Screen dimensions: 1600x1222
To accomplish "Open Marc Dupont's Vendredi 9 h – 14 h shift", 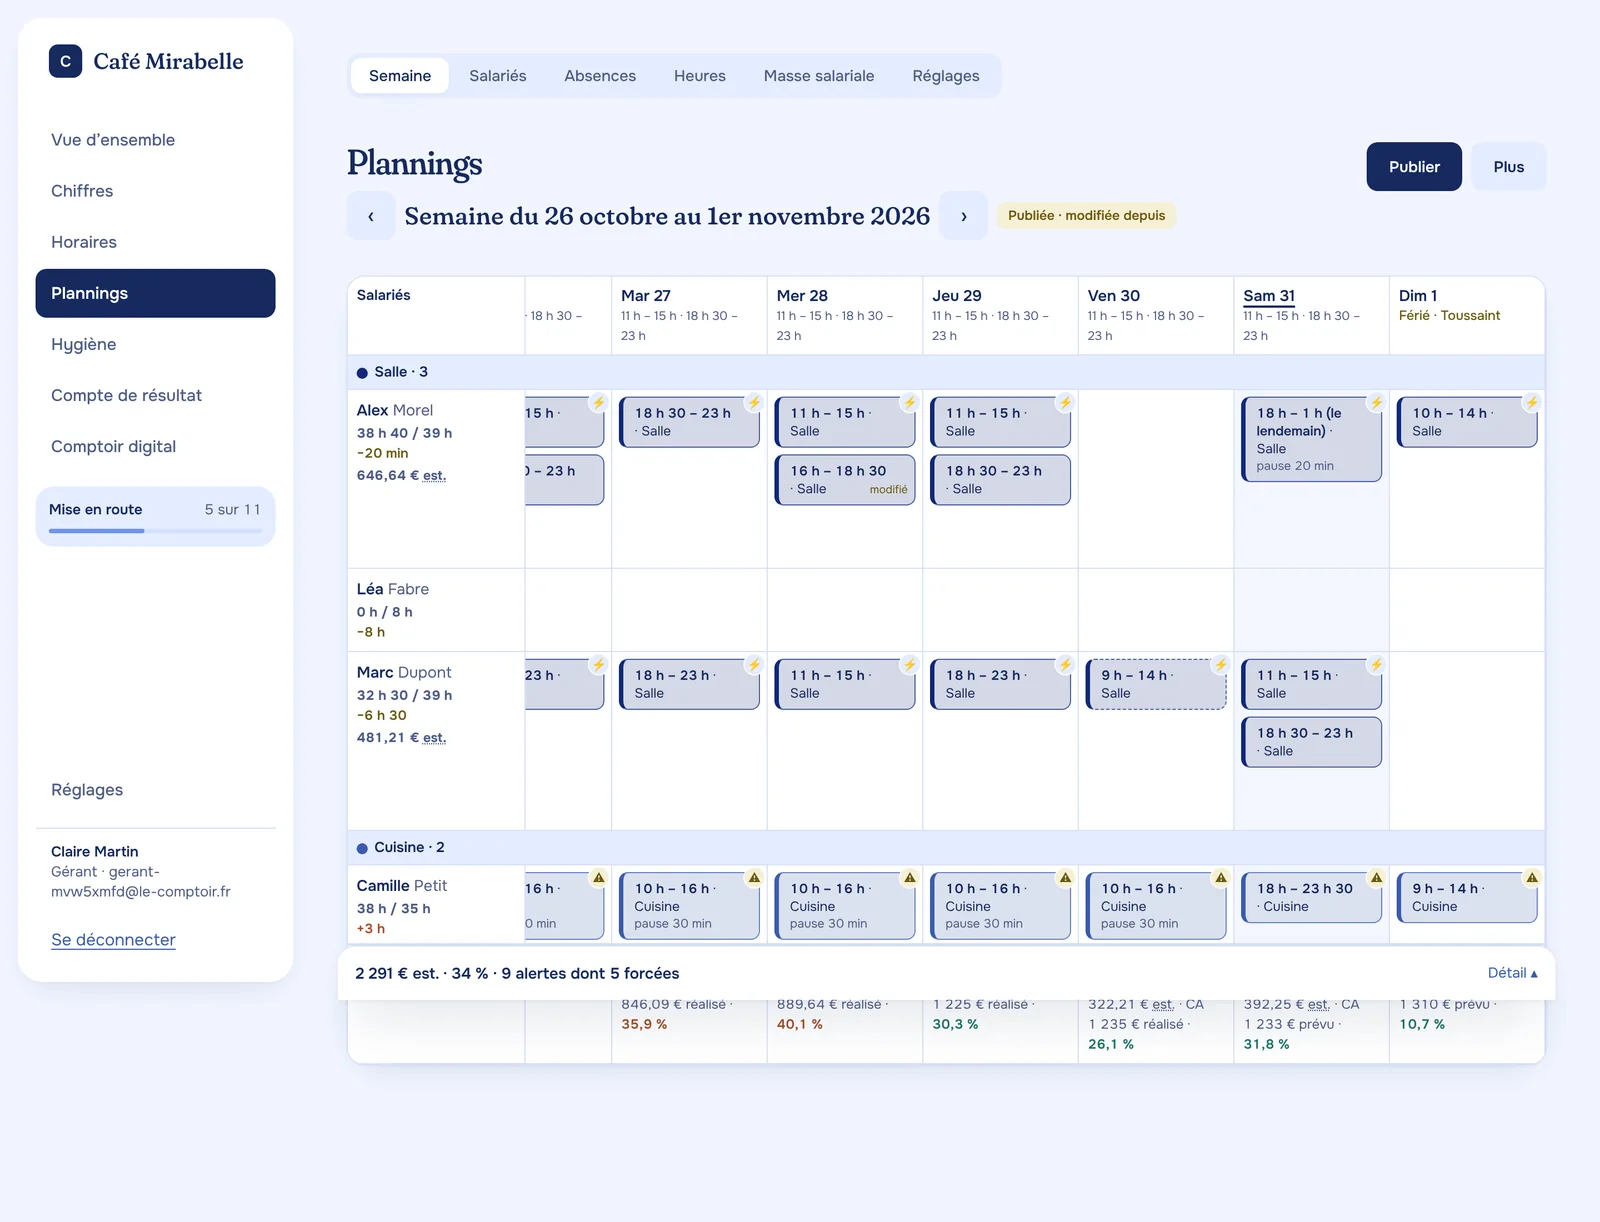I will click(x=1156, y=684).
